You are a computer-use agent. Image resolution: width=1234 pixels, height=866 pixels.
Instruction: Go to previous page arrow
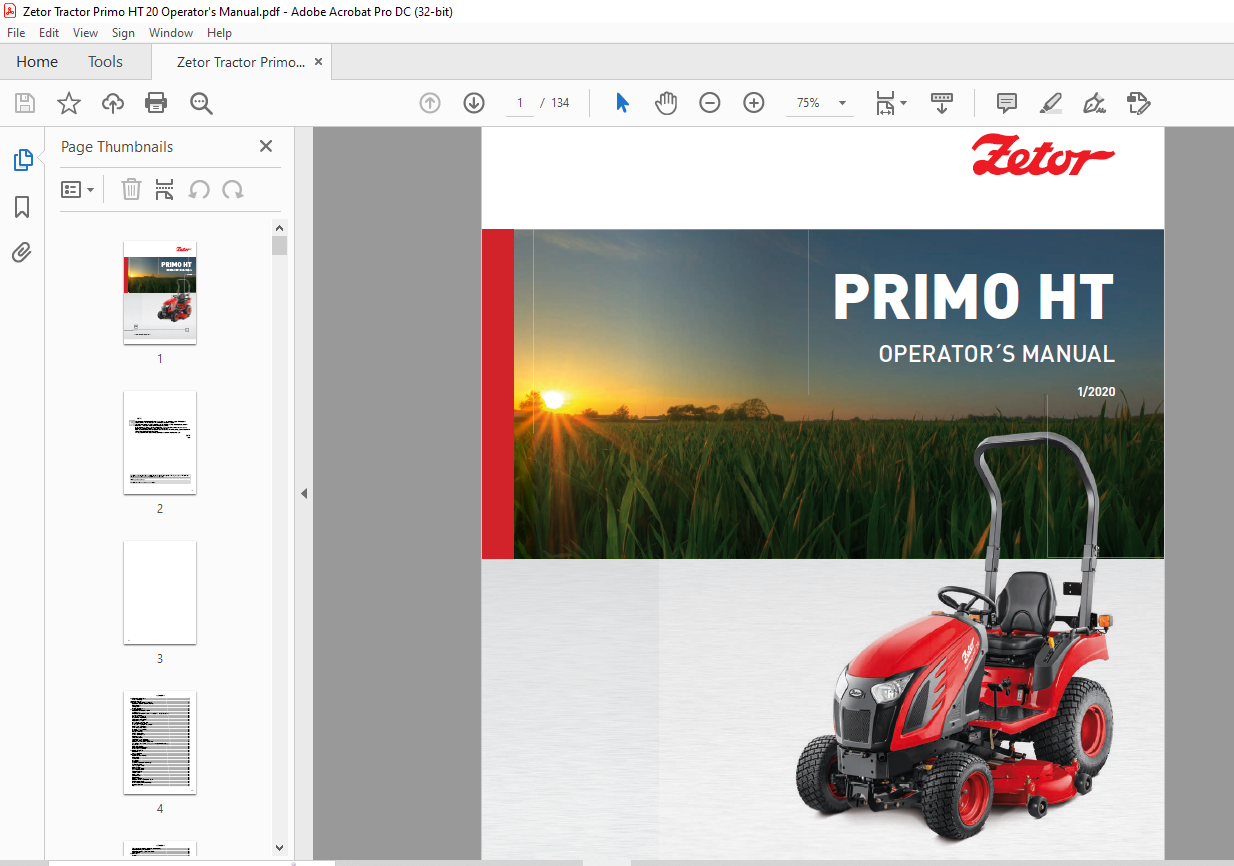tap(430, 103)
